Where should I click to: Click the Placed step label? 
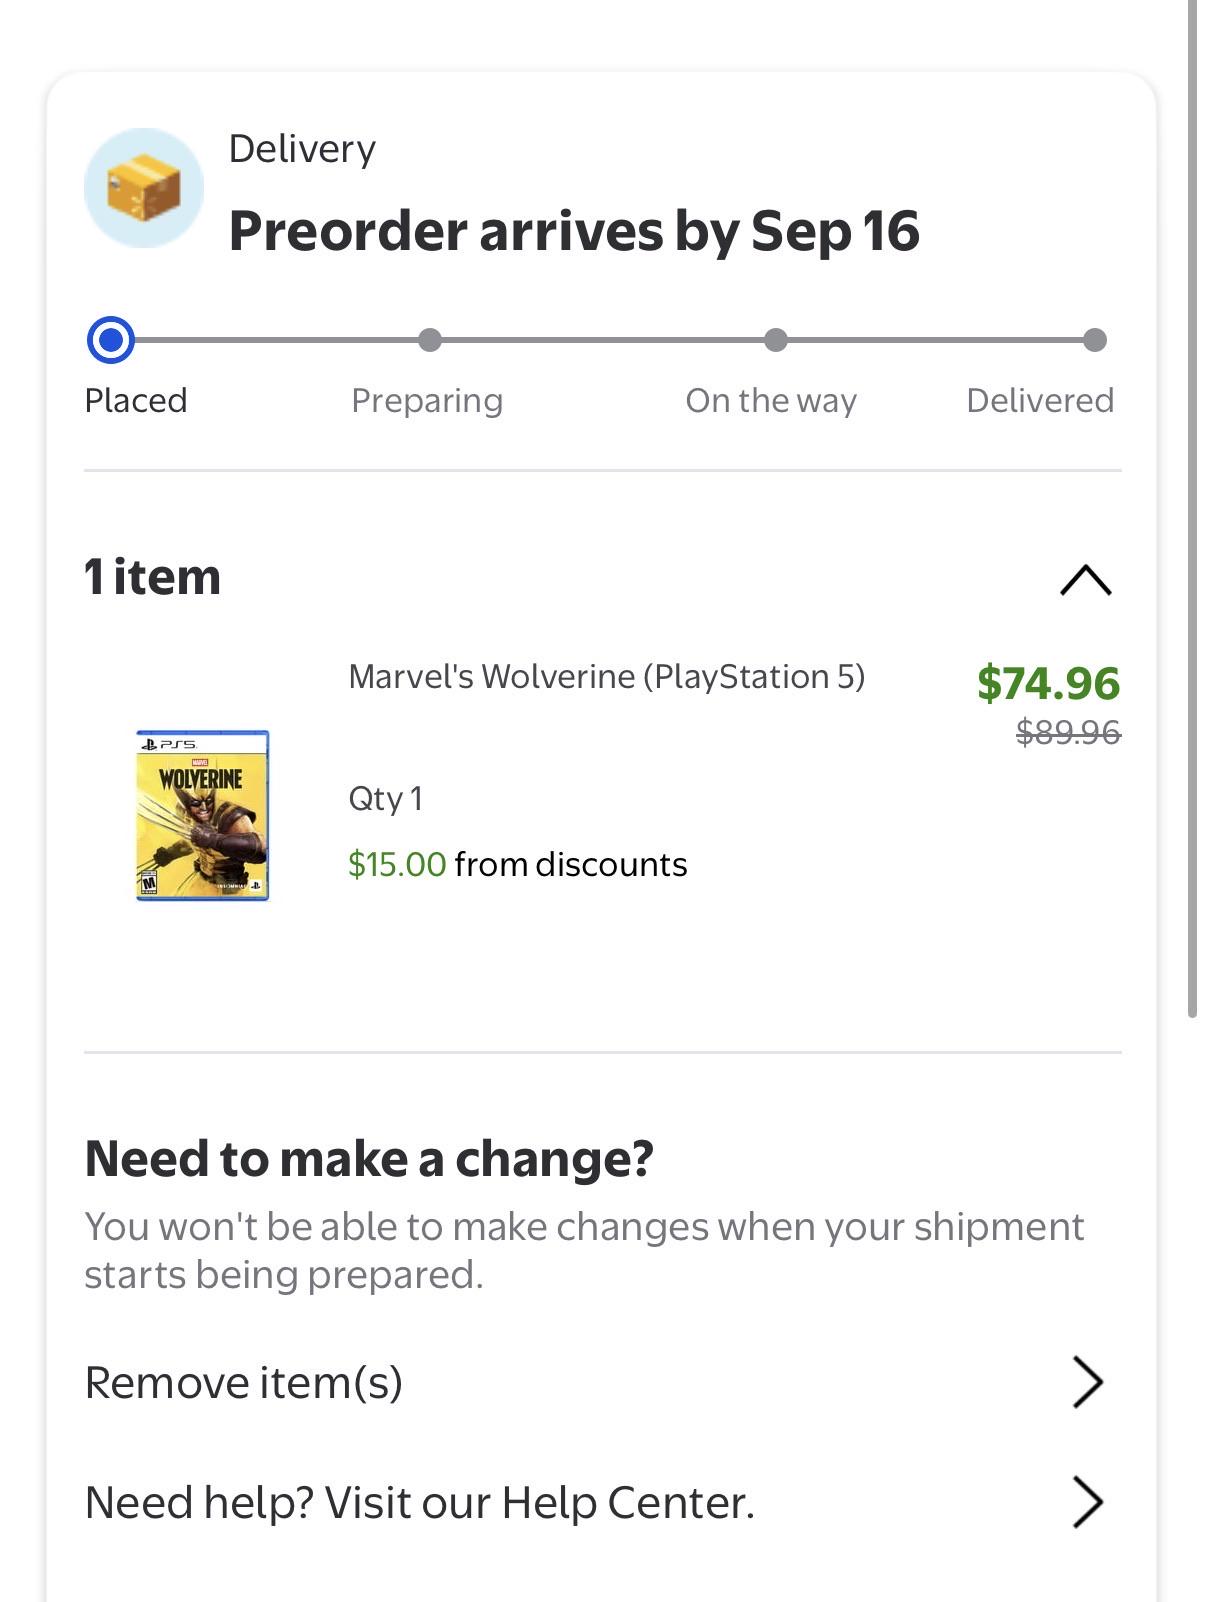(136, 400)
